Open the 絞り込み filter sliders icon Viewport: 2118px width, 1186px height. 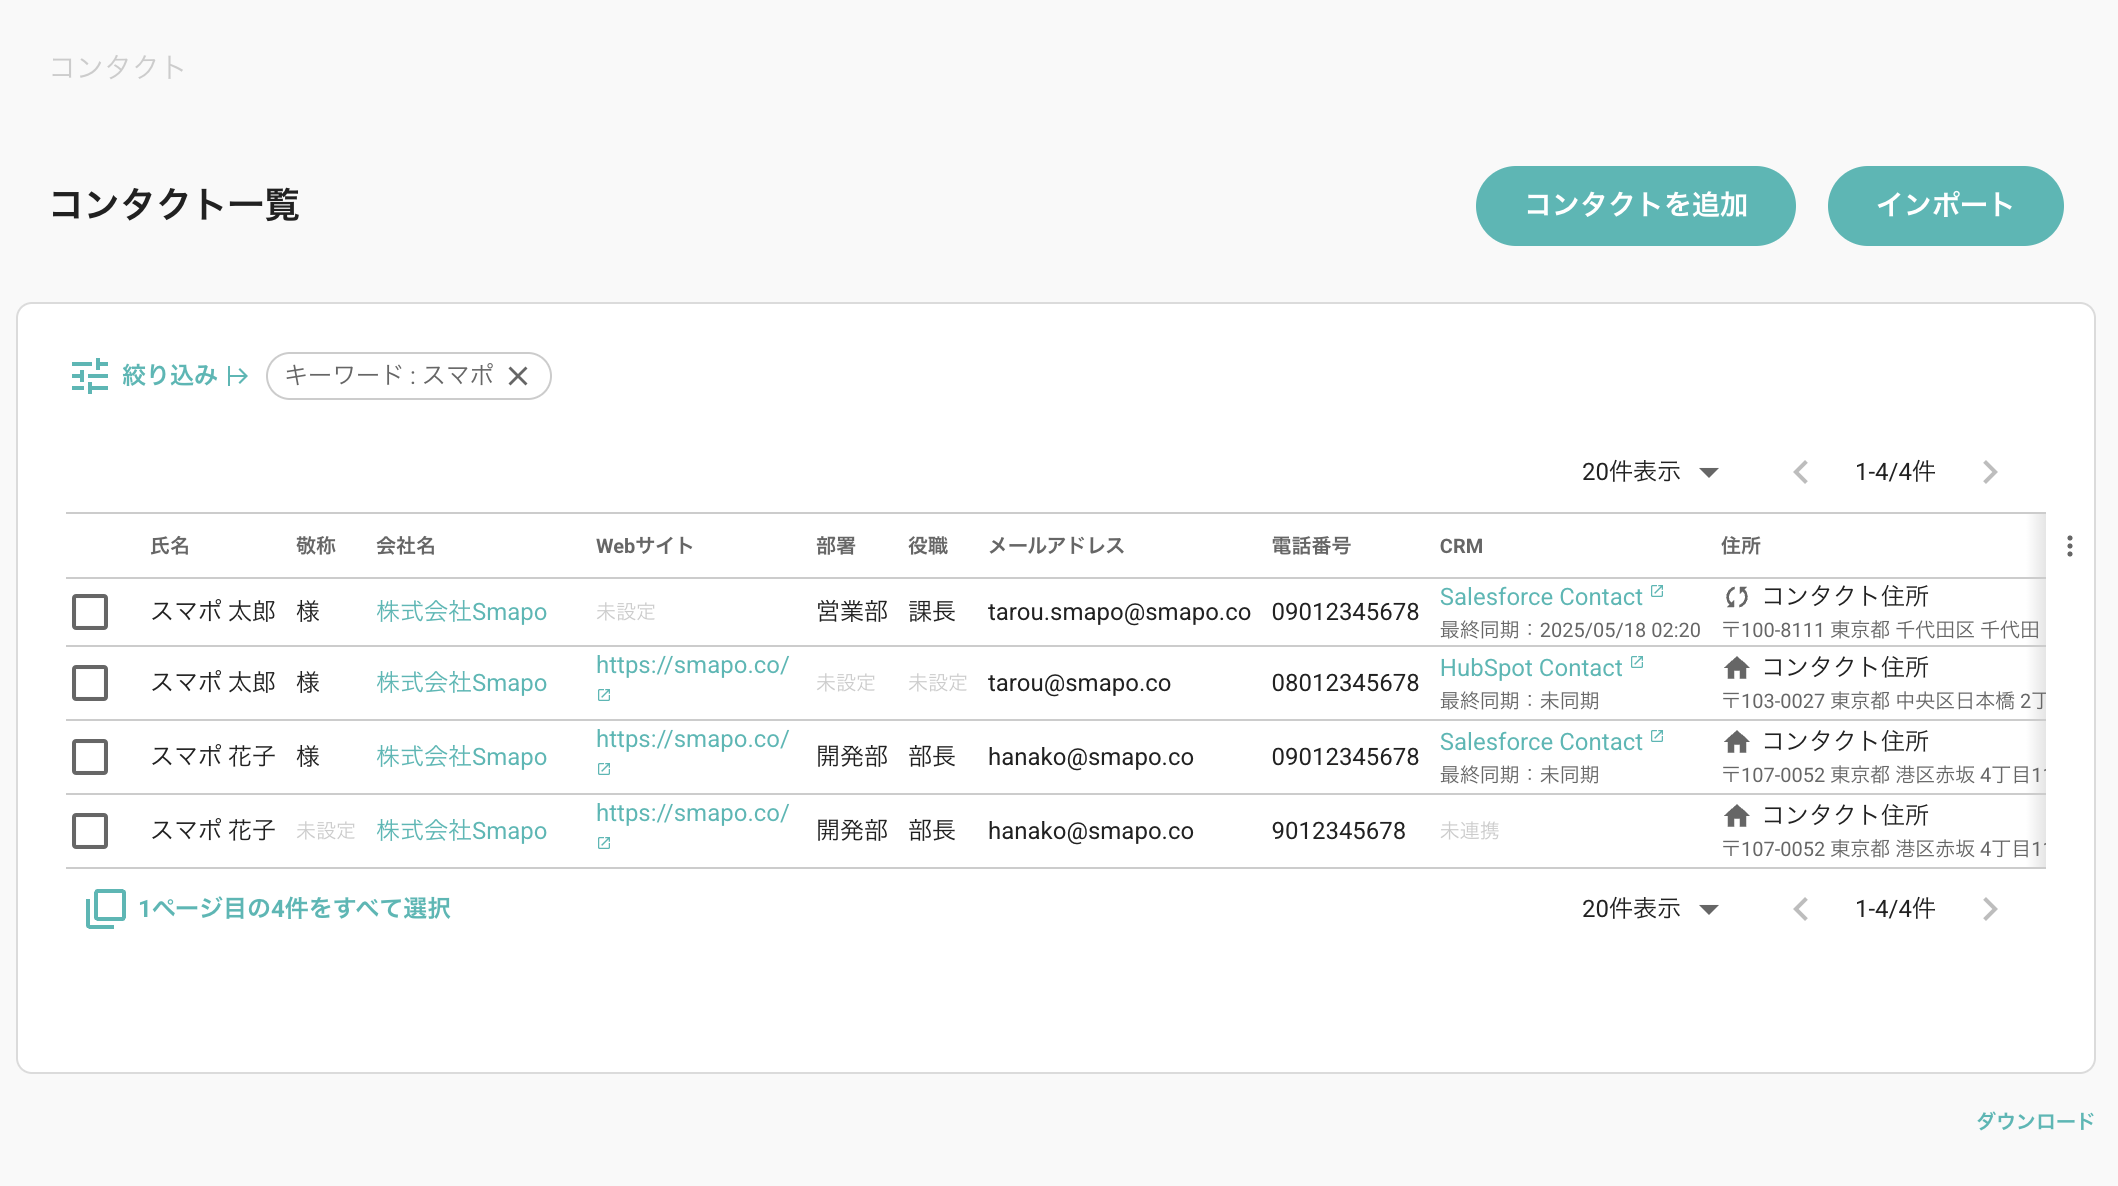(x=89, y=376)
